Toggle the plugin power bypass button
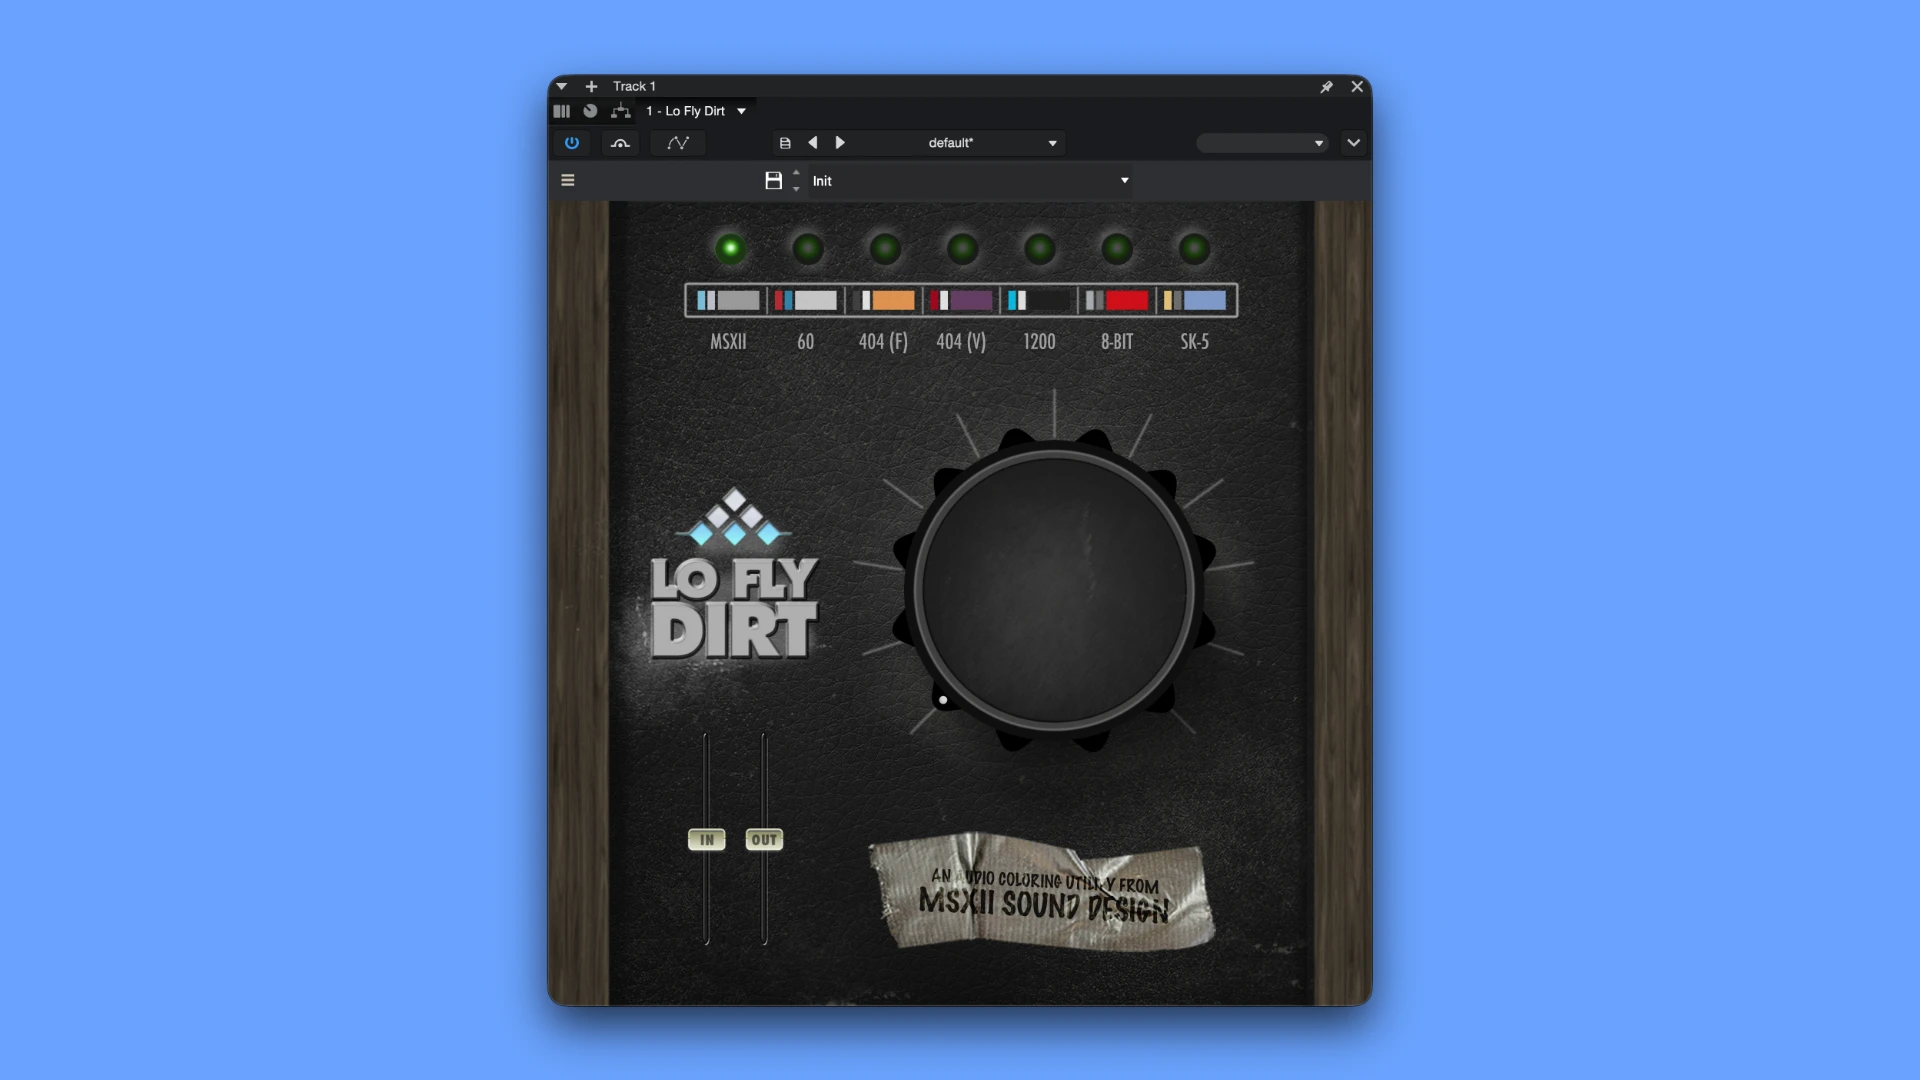The image size is (1920, 1080). coord(572,143)
